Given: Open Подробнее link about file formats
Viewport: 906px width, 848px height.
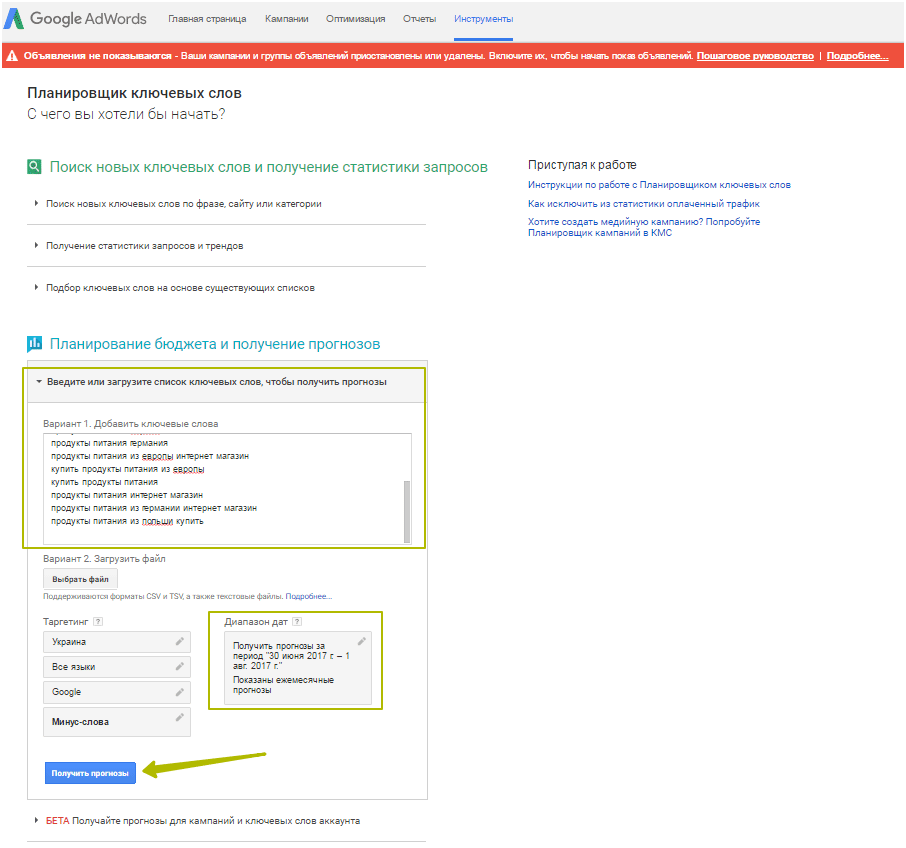Looking at the screenshot, I should point(309,596).
